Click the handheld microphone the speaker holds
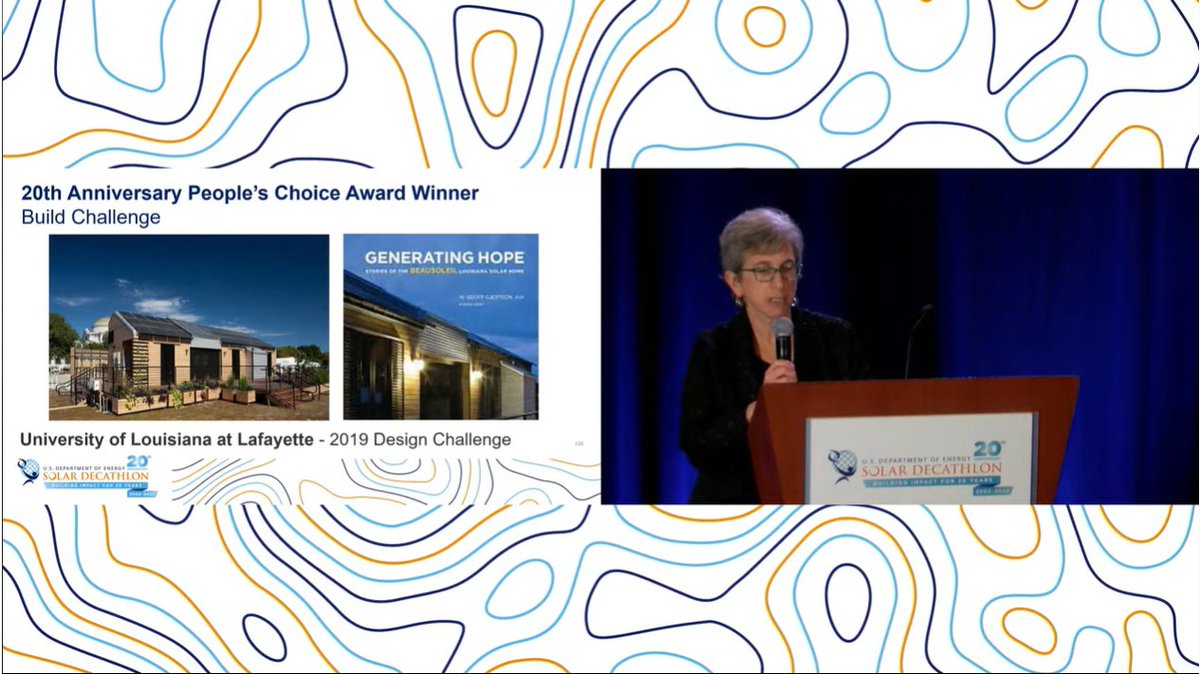This screenshot has width=1200, height=674. click(783, 339)
